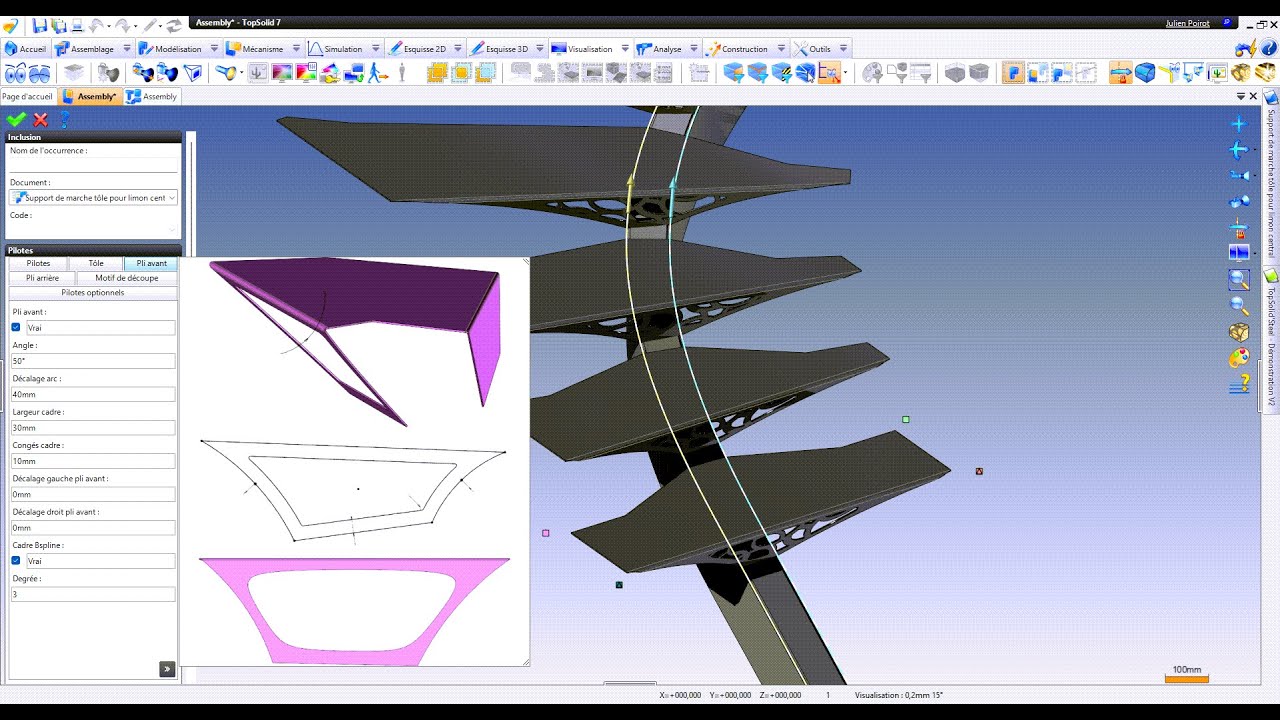
Task: Click the orange arrow with red padlock icon
Action: (x=1120, y=73)
